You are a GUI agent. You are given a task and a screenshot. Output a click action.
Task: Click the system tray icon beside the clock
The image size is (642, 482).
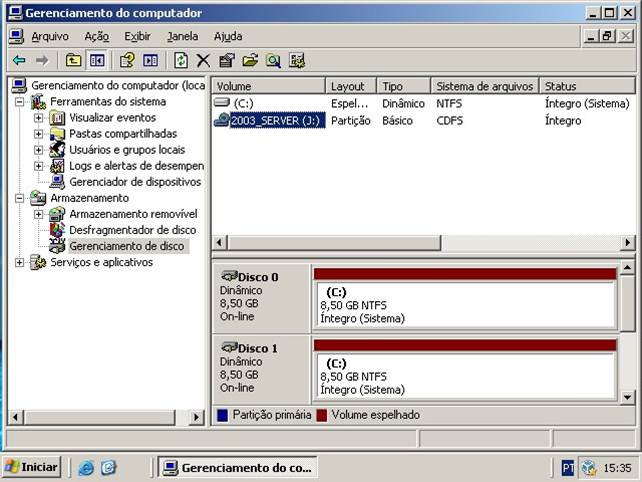coord(588,467)
